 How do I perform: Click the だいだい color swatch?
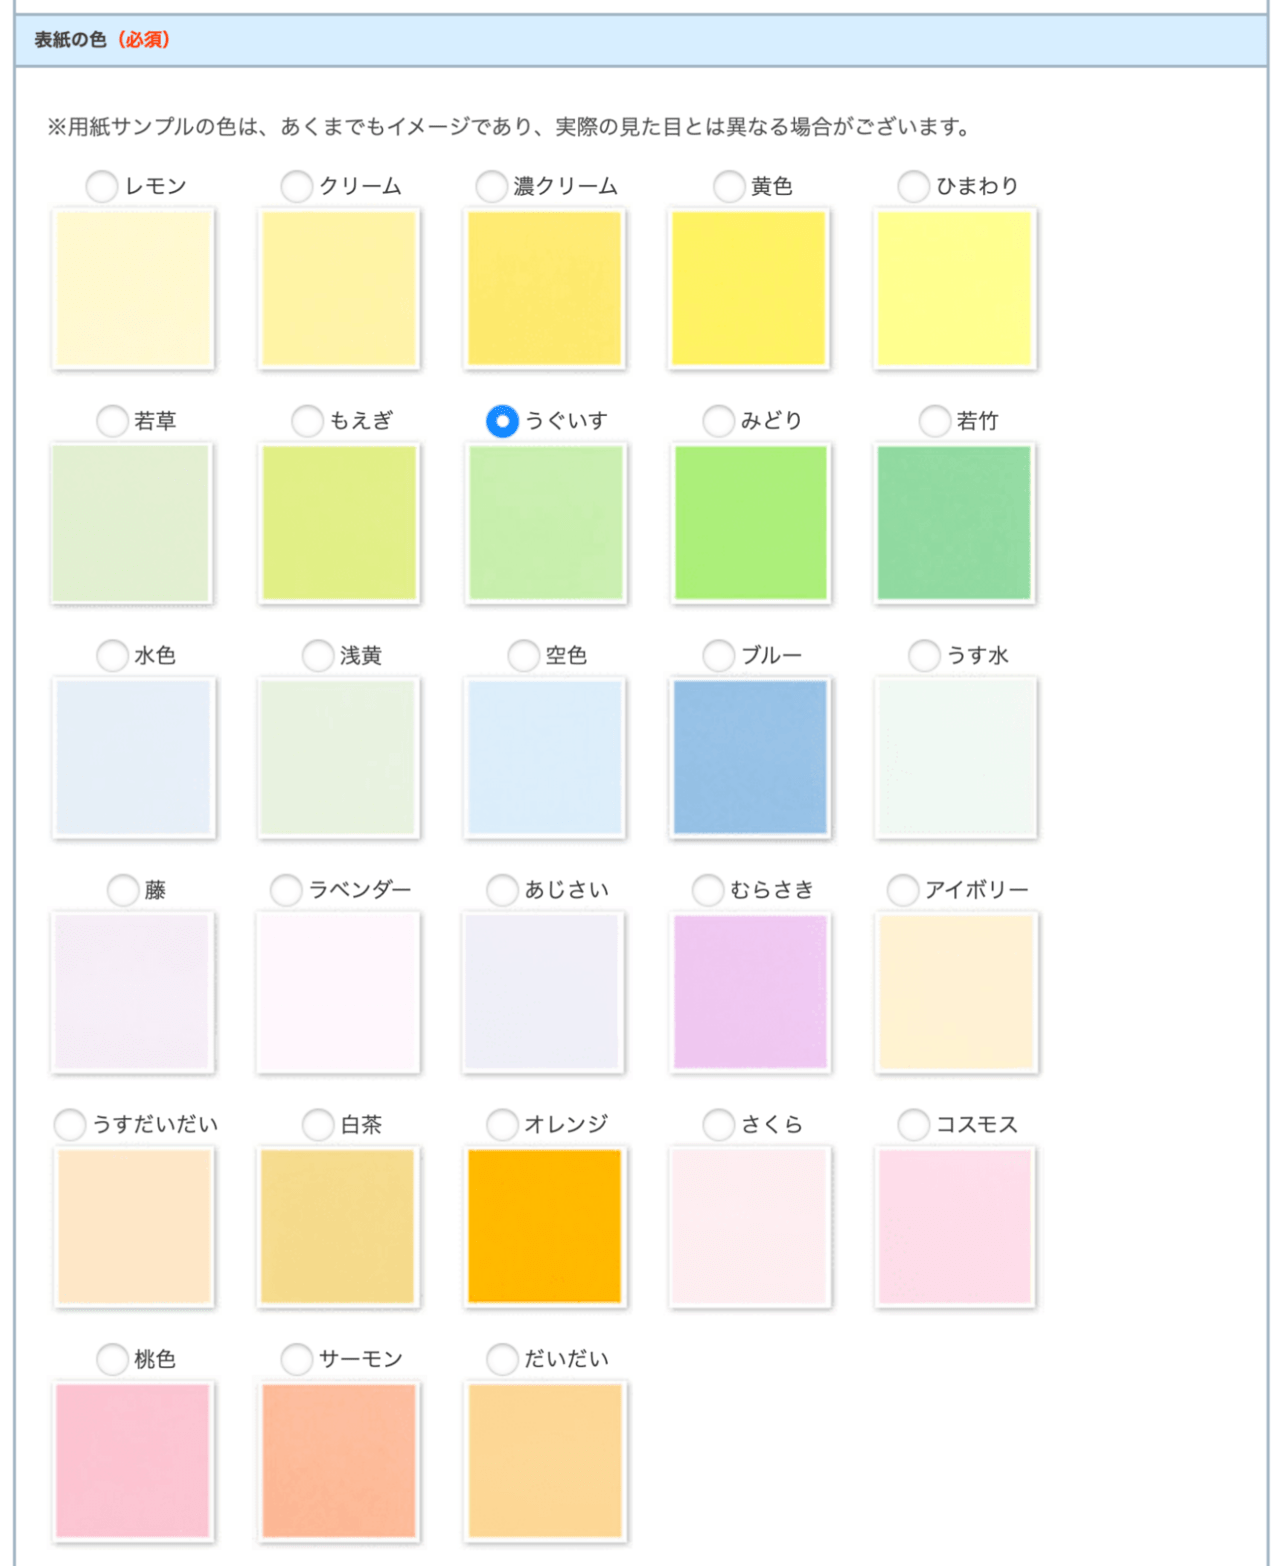click(x=544, y=1461)
